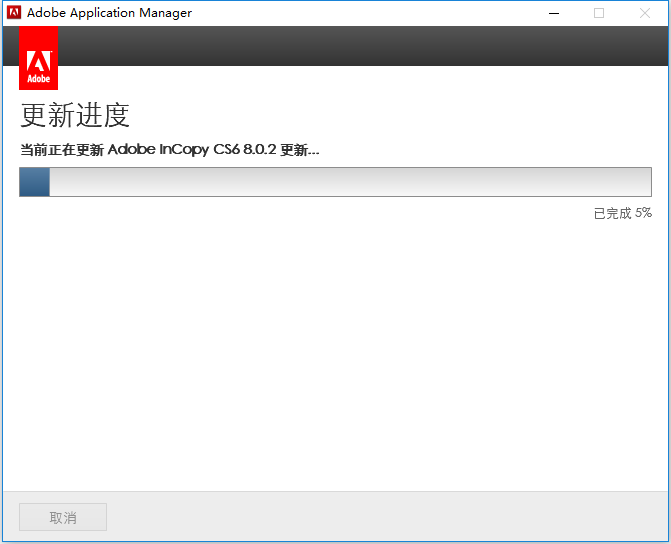Minimize the Adobe Application Manager window
Viewport: 671px width, 544px height.
554,13
